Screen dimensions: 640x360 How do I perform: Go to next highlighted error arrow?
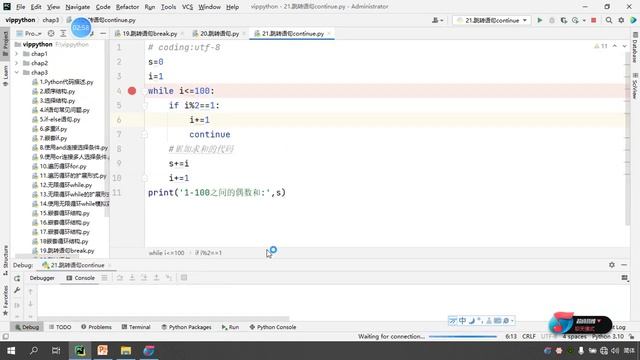click(x=624, y=46)
